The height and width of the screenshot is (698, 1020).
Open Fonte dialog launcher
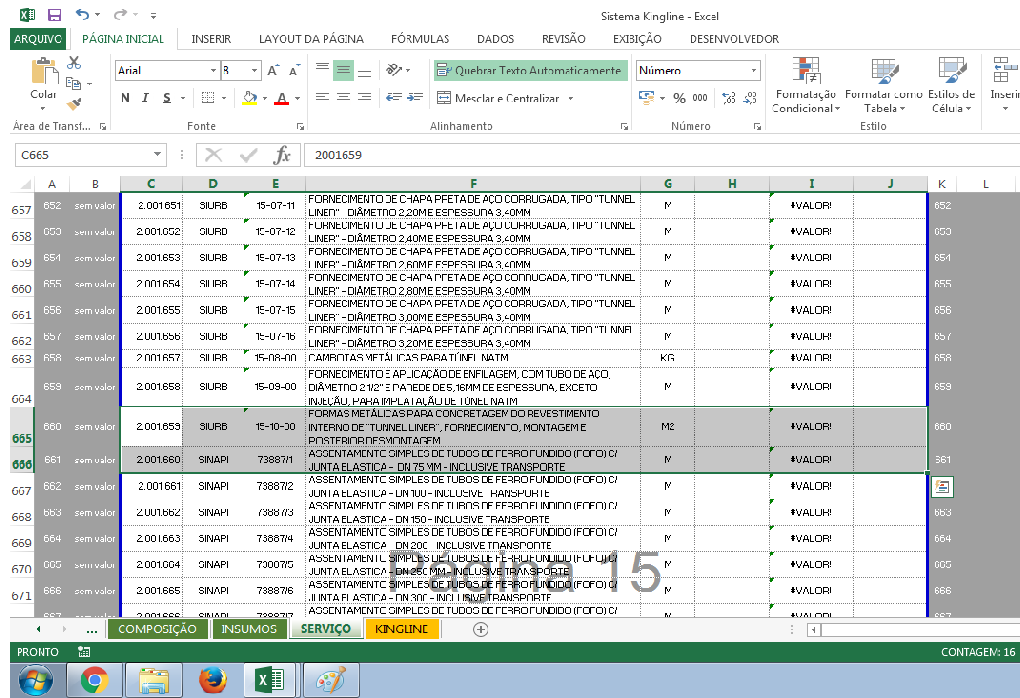(300, 126)
